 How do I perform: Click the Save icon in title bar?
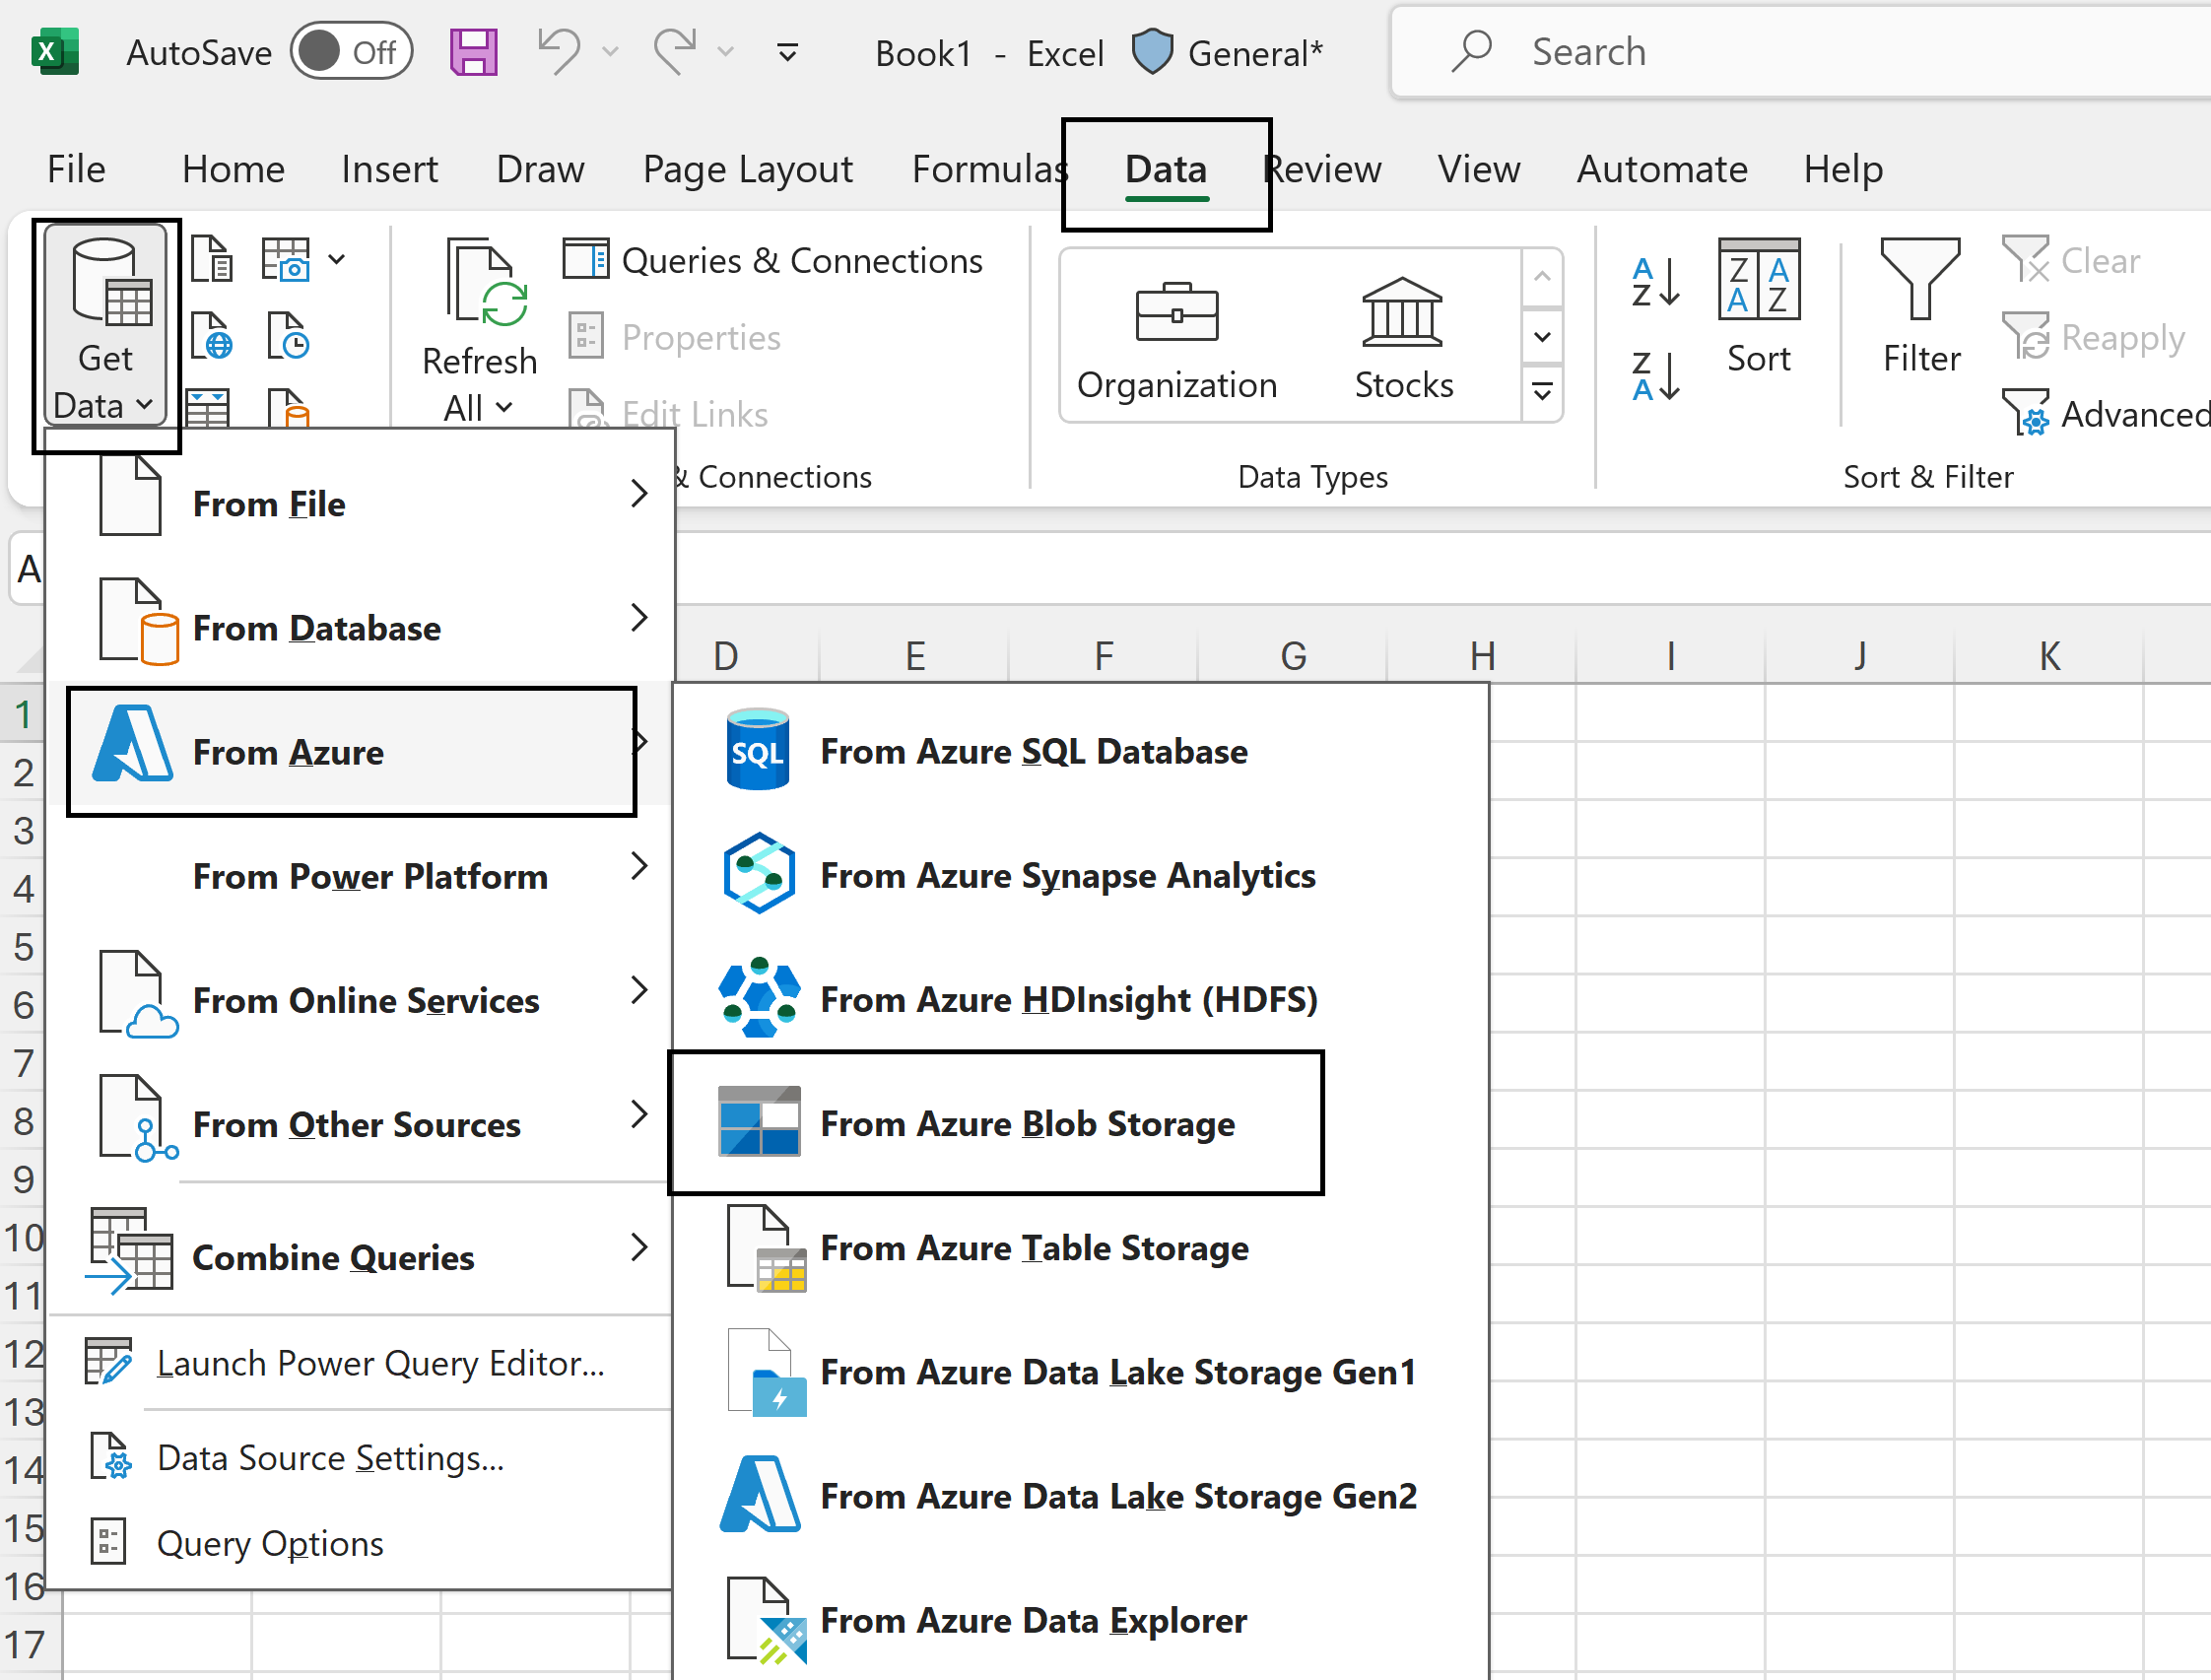(473, 52)
